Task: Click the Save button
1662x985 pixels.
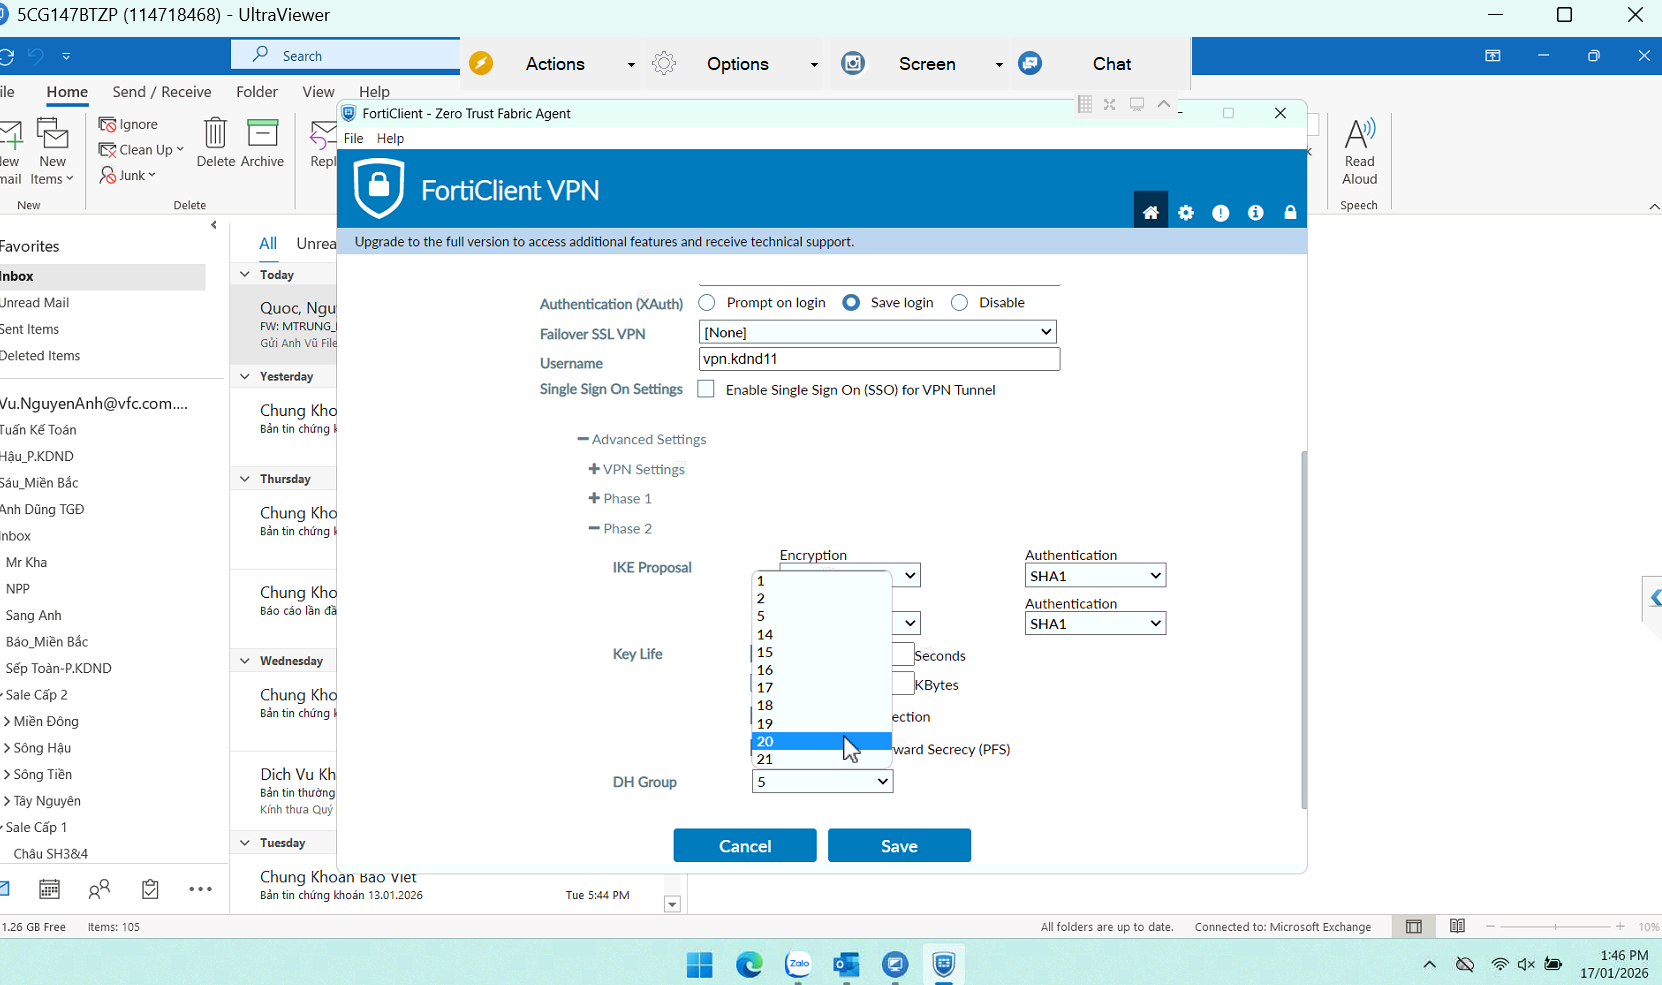Action: tap(898, 845)
